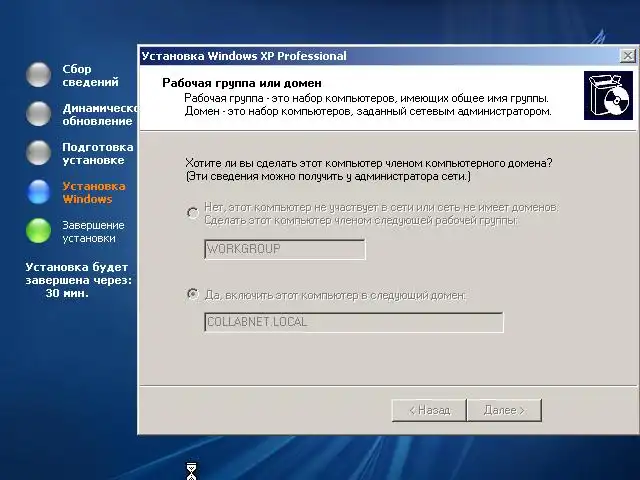Image resolution: width=640 pixels, height=480 pixels.
Task: Click the orange "Установка Windows" step label
Action: point(94,193)
